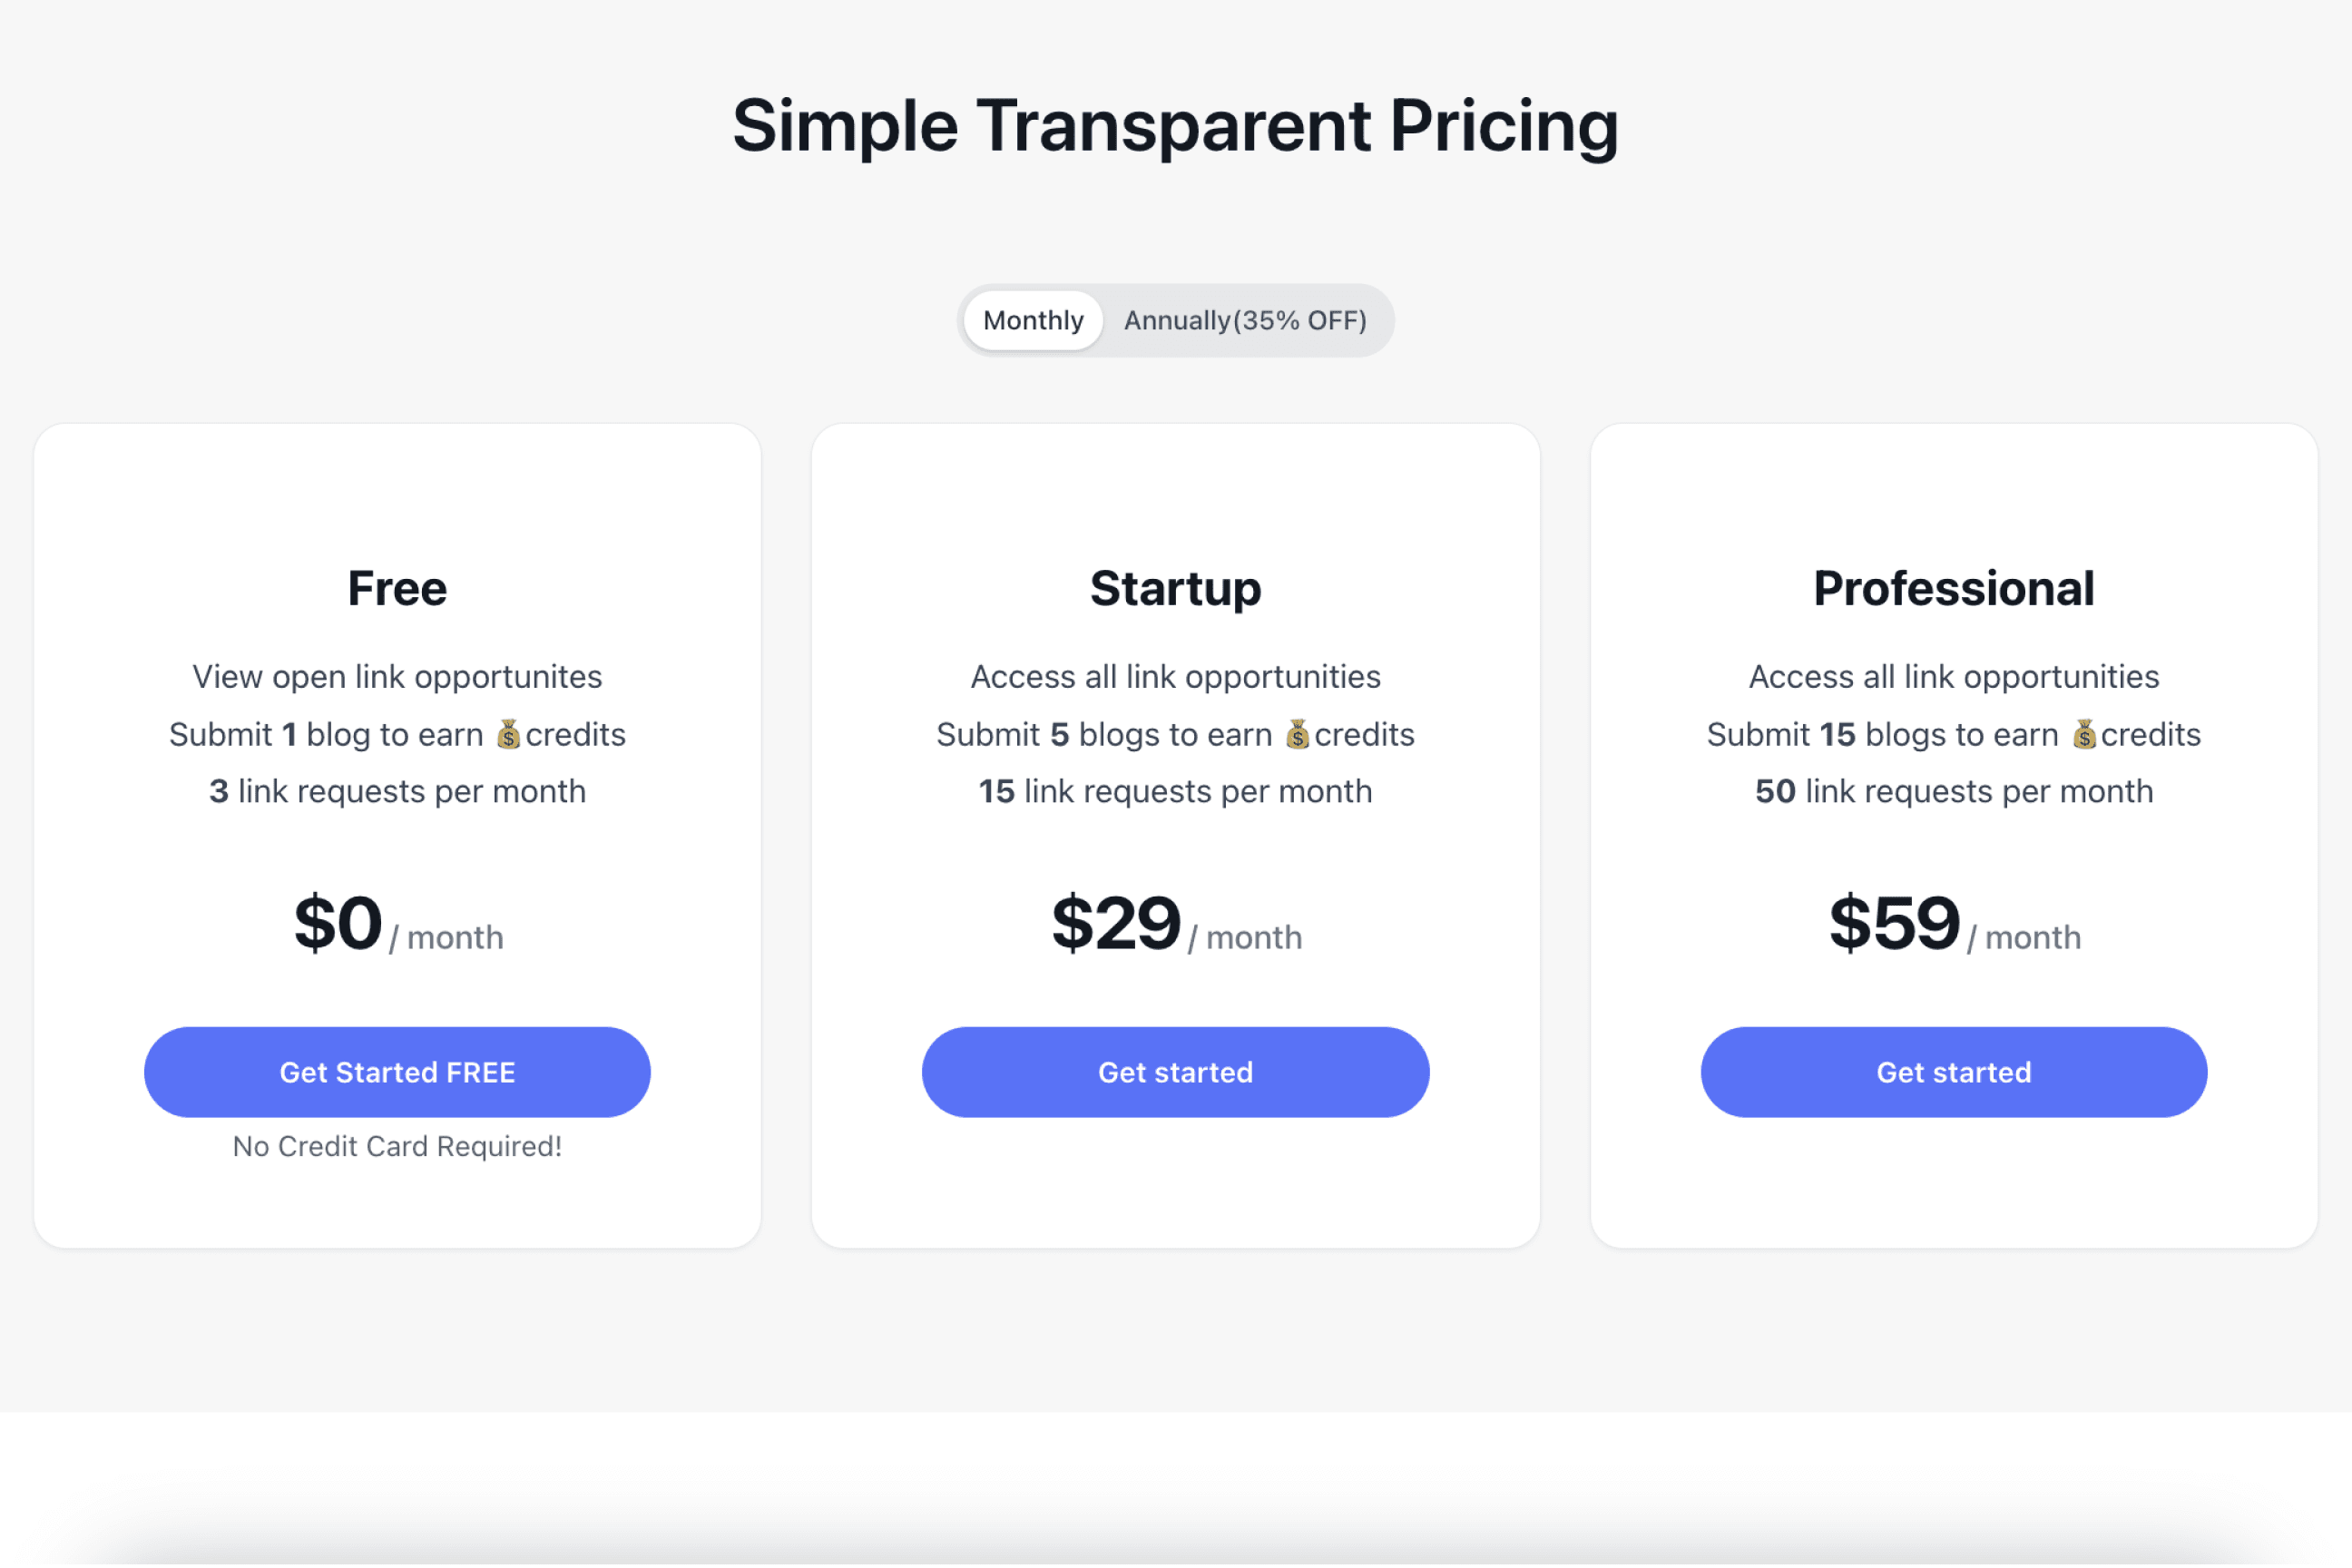Viewport: 2352px width, 1568px height.
Task: Click the money bag icon in Free plan
Action: coord(508,735)
